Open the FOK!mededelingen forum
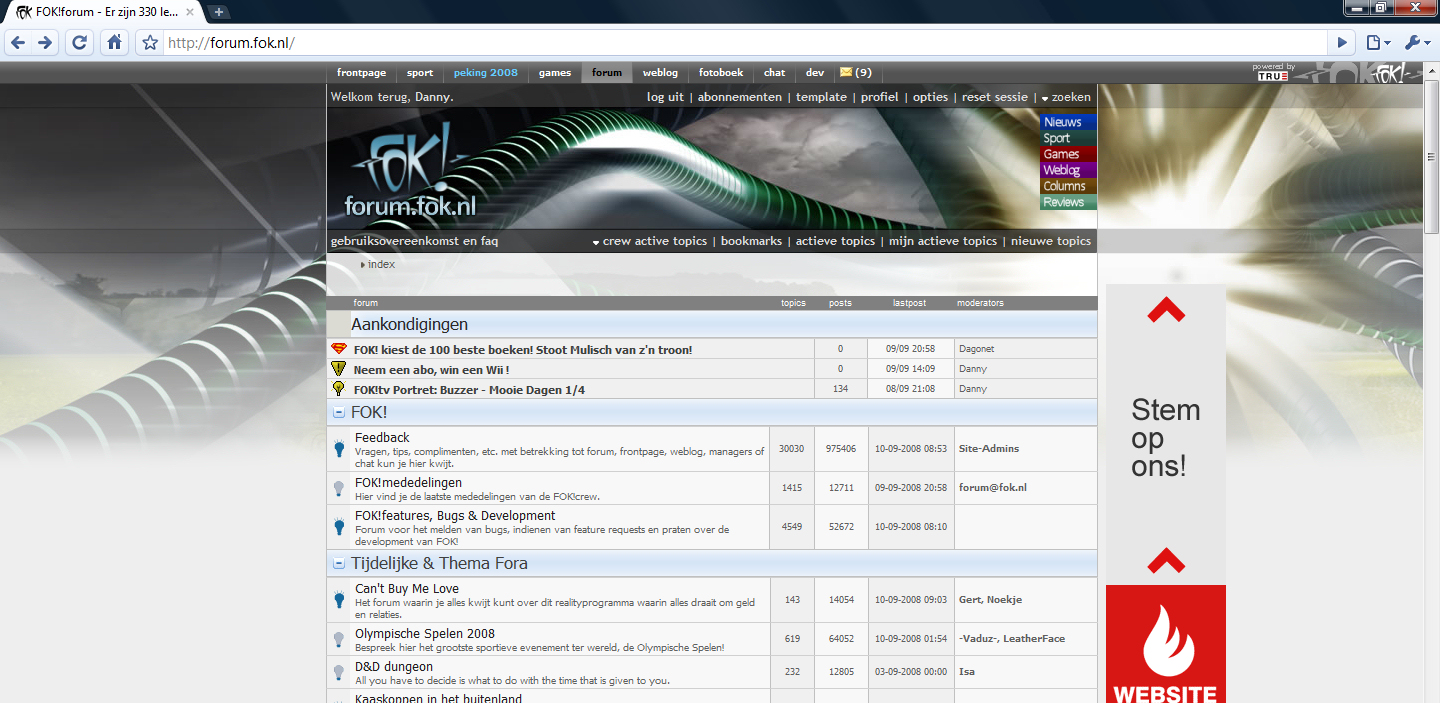The width and height of the screenshot is (1440, 703). pyautogui.click(x=408, y=483)
